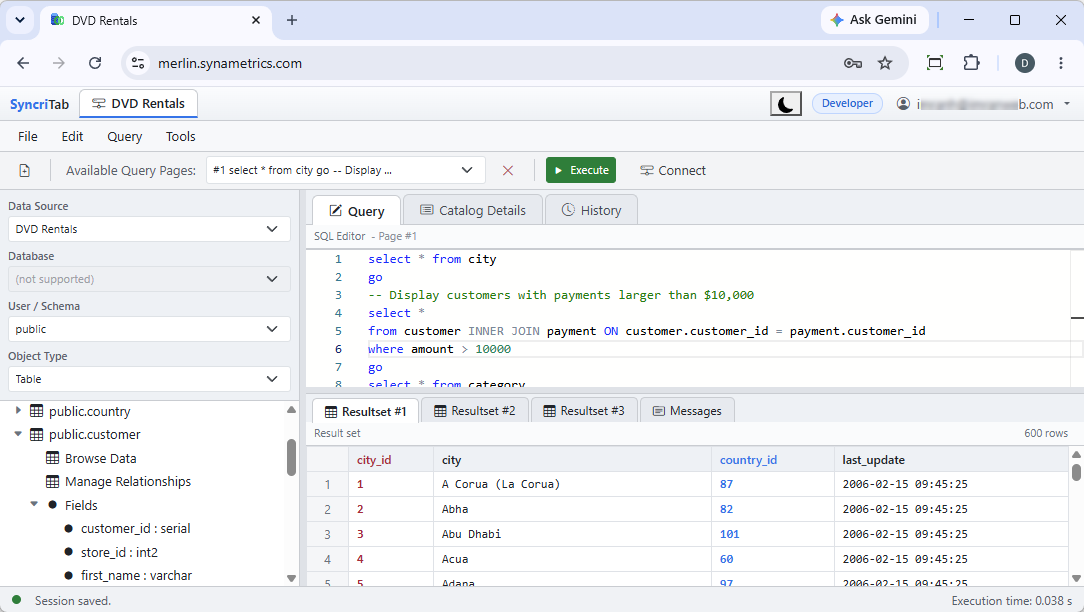Open the Tools menu
The width and height of the screenshot is (1084, 612).
click(x=180, y=137)
